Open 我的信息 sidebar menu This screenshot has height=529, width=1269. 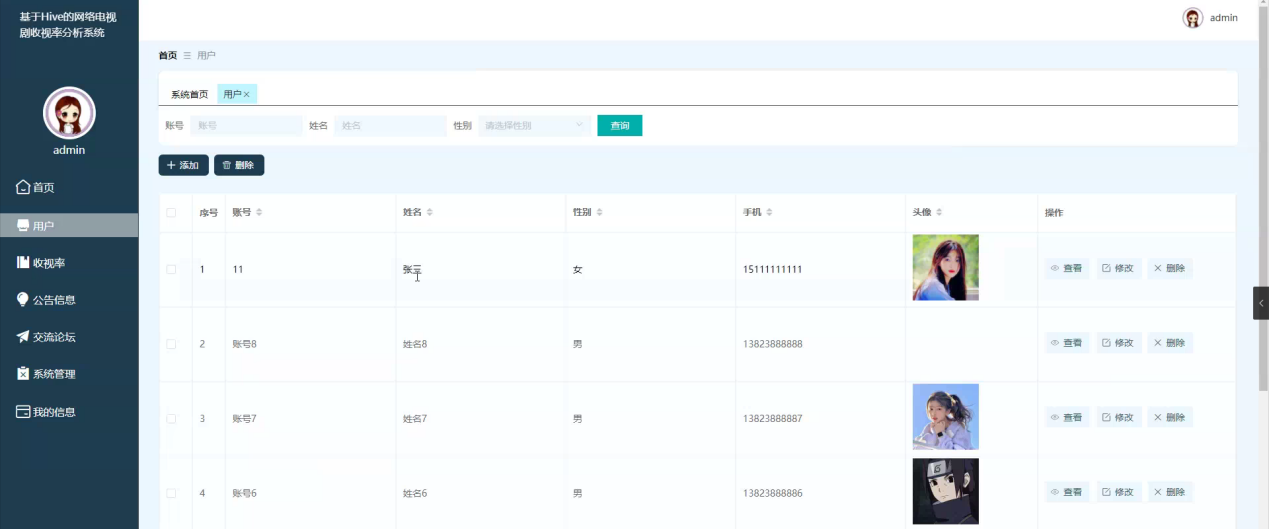(x=69, y=412)
